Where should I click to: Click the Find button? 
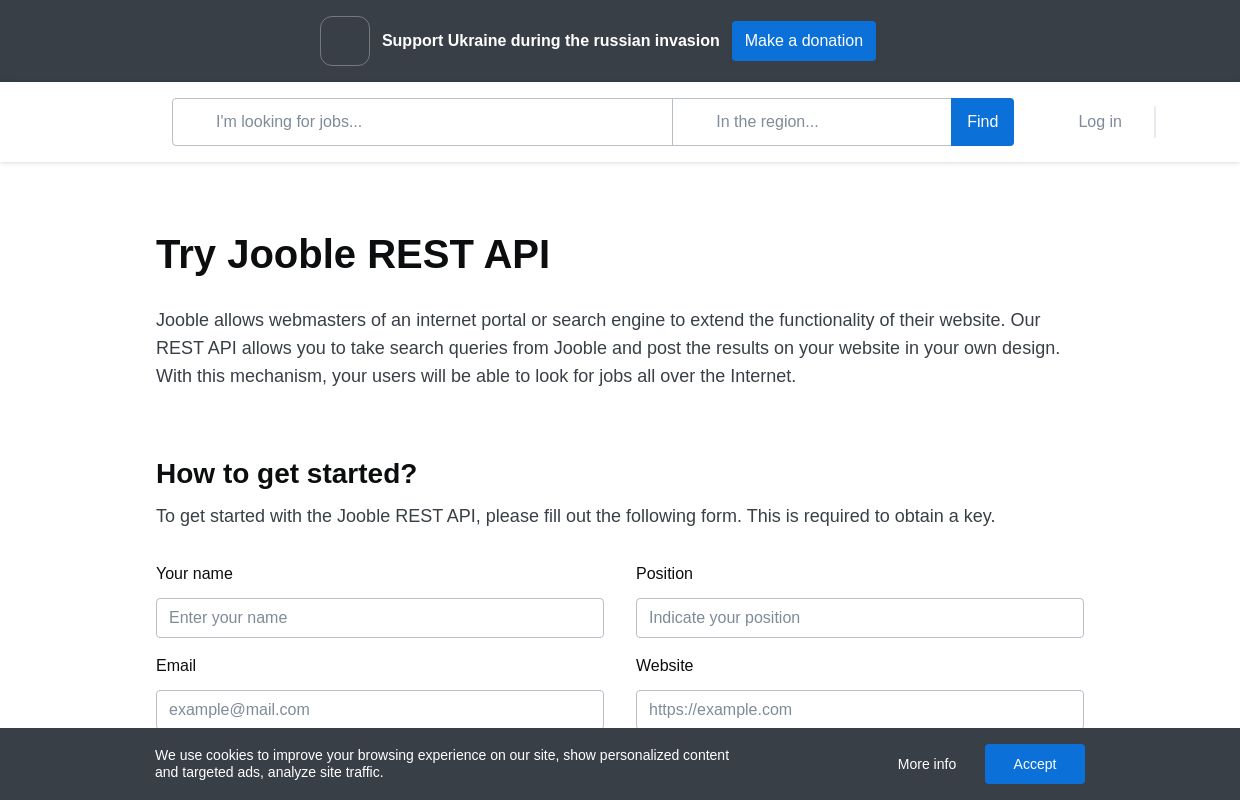[982, 122]
